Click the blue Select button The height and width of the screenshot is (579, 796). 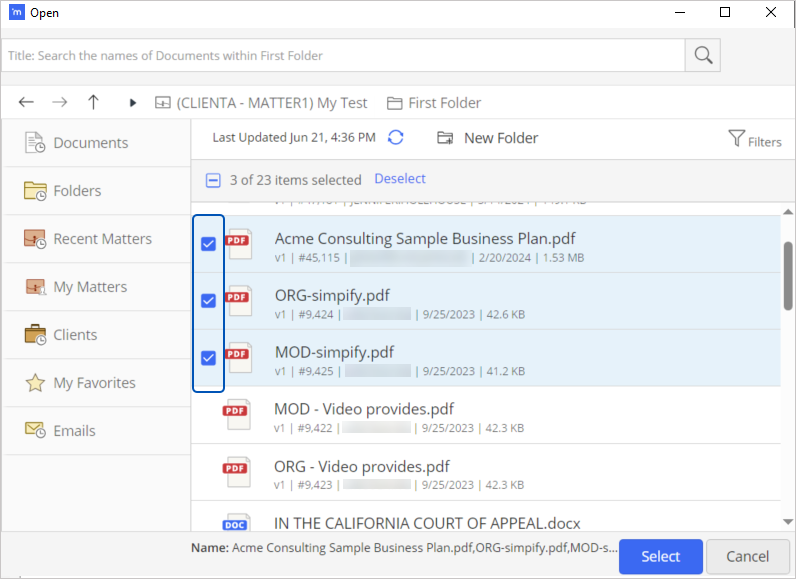click(660, 556)
